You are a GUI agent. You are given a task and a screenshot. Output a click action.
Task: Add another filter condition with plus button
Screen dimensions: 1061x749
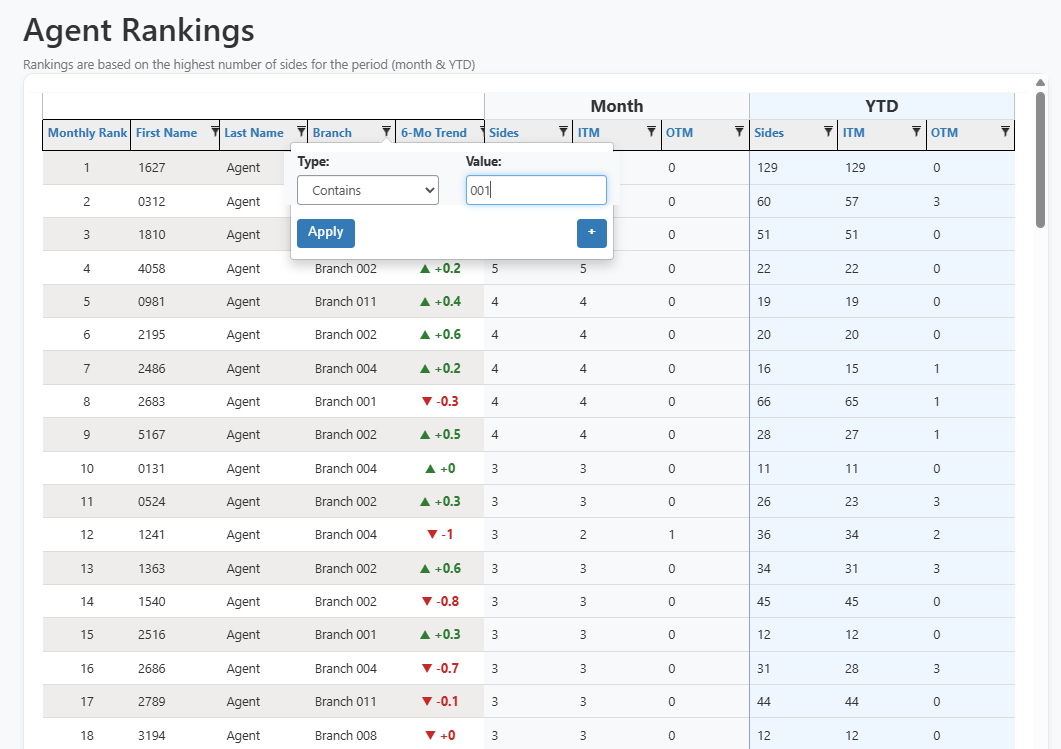click(591, 233)
